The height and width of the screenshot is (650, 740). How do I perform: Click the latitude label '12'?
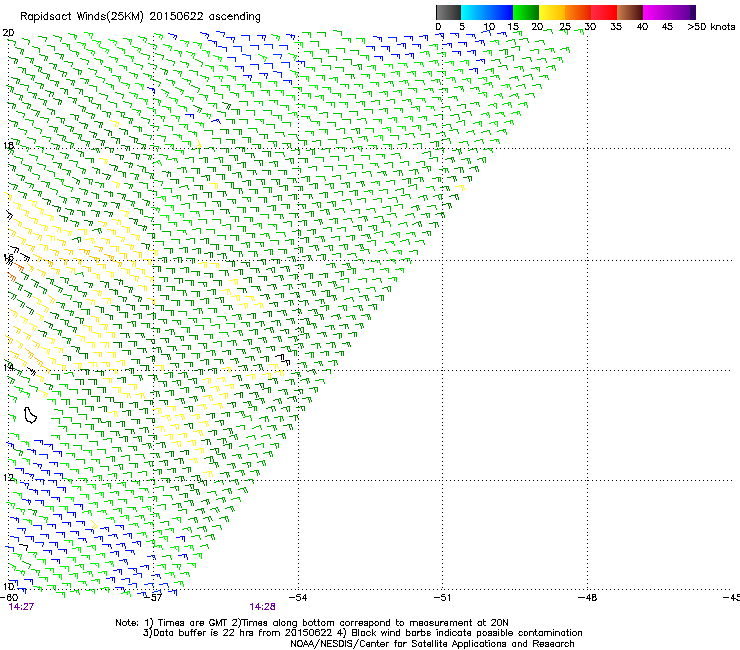point(8,477)
